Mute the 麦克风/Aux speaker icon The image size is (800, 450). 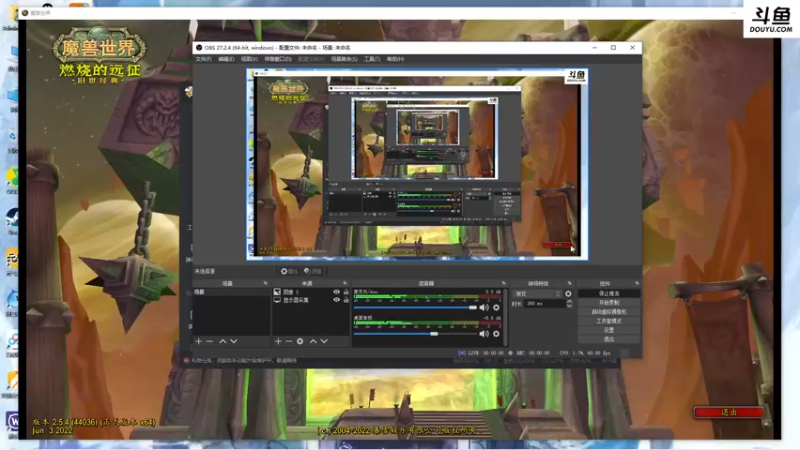pyautogui.click(x=484, y=307)
